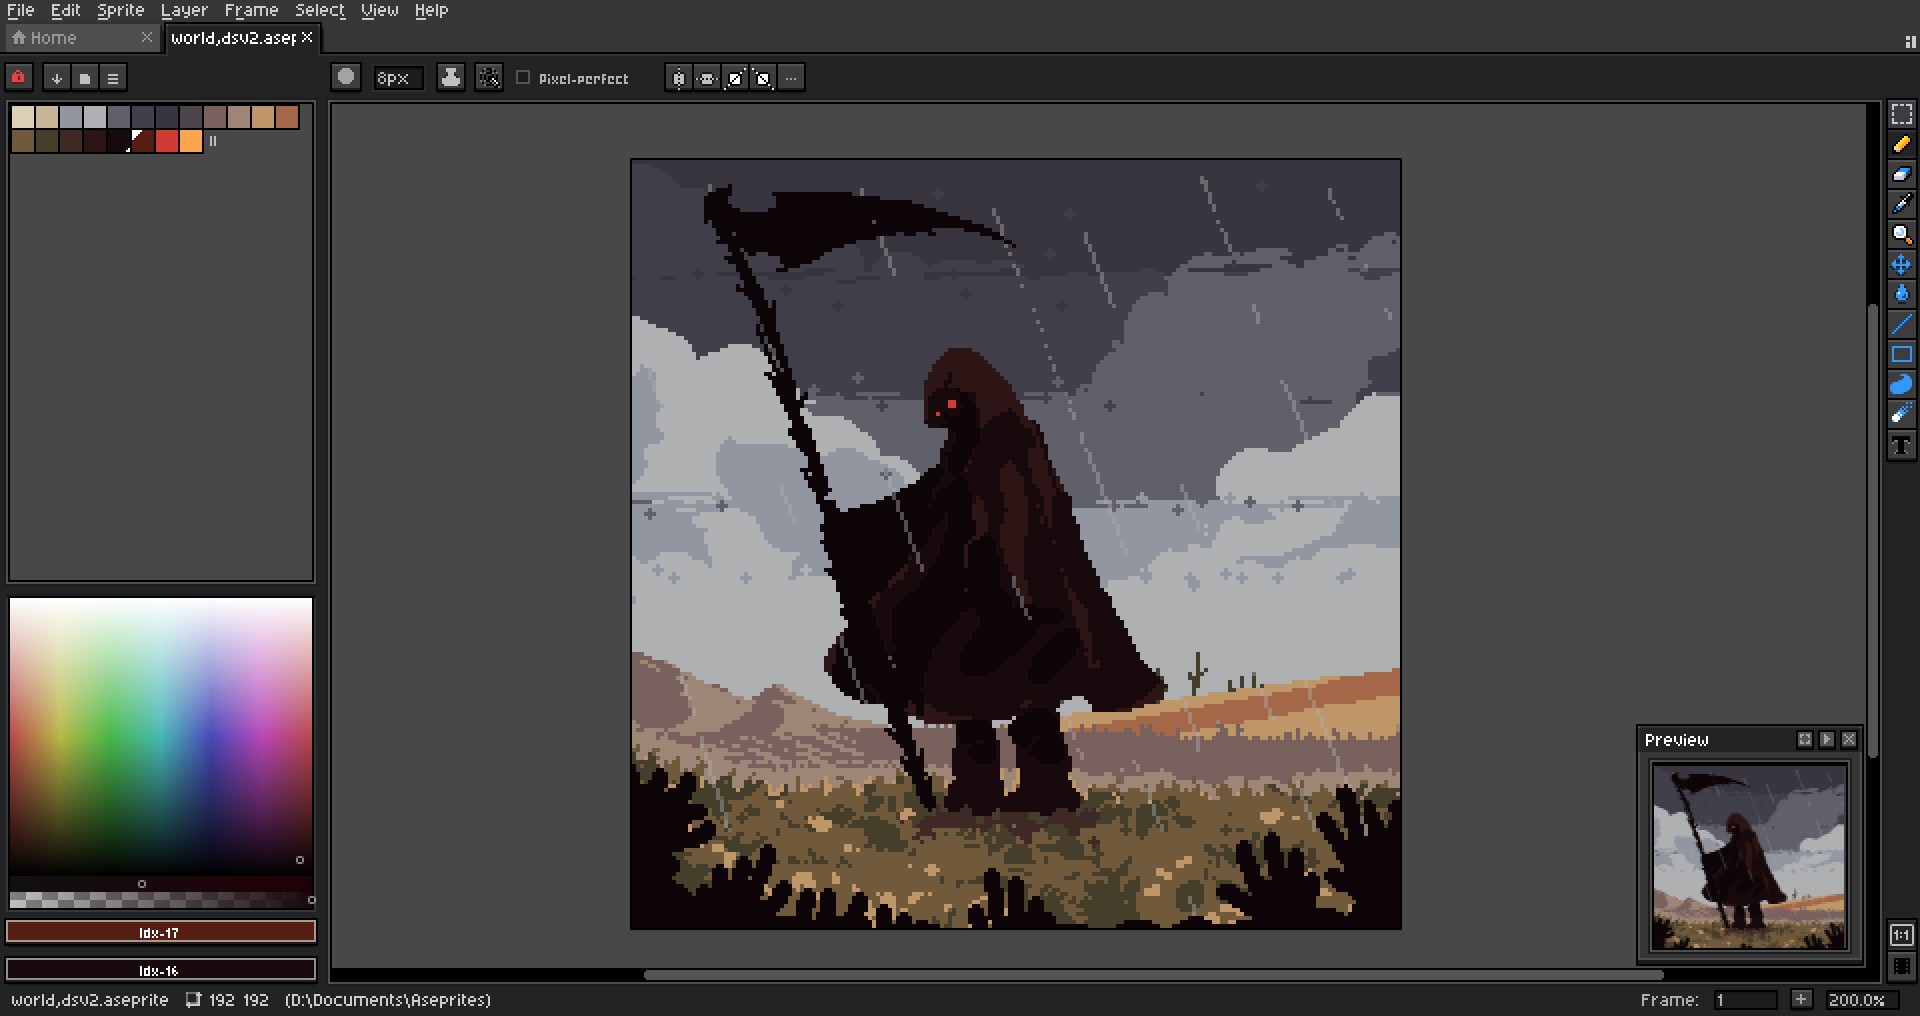Close the Home tab
The width and height of the screenshot is (1920, 1016).
(147, 37)
